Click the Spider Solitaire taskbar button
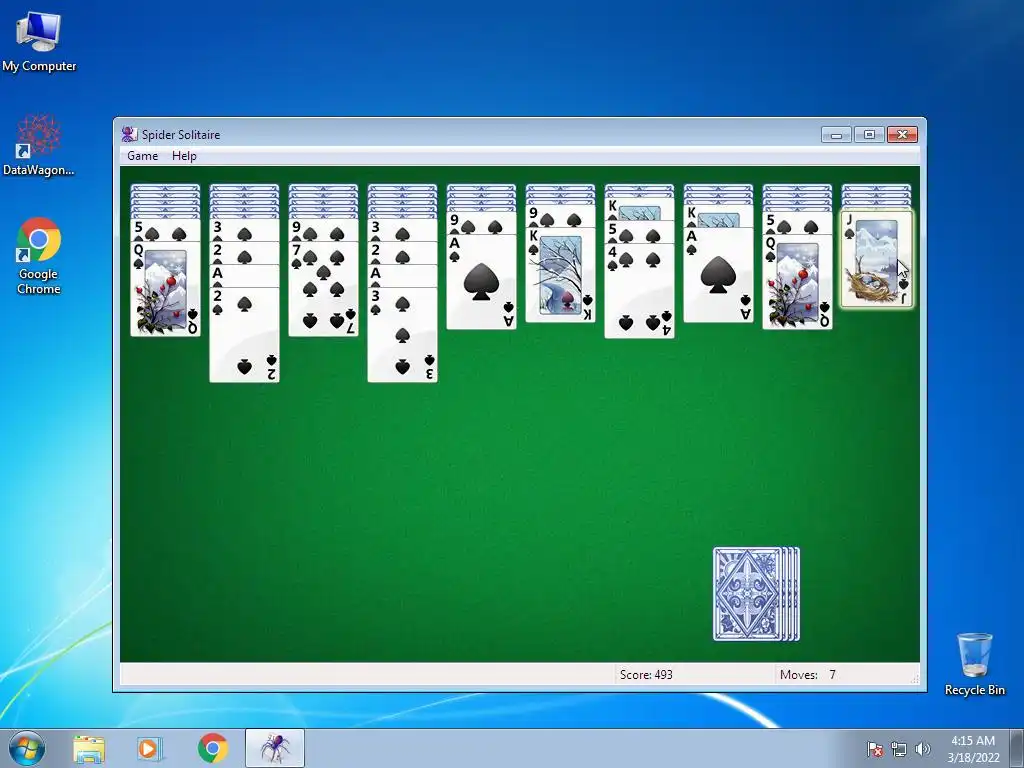The height and width of the screenshot is (768, 1024). pyautogui.click(x=275, y=749)
